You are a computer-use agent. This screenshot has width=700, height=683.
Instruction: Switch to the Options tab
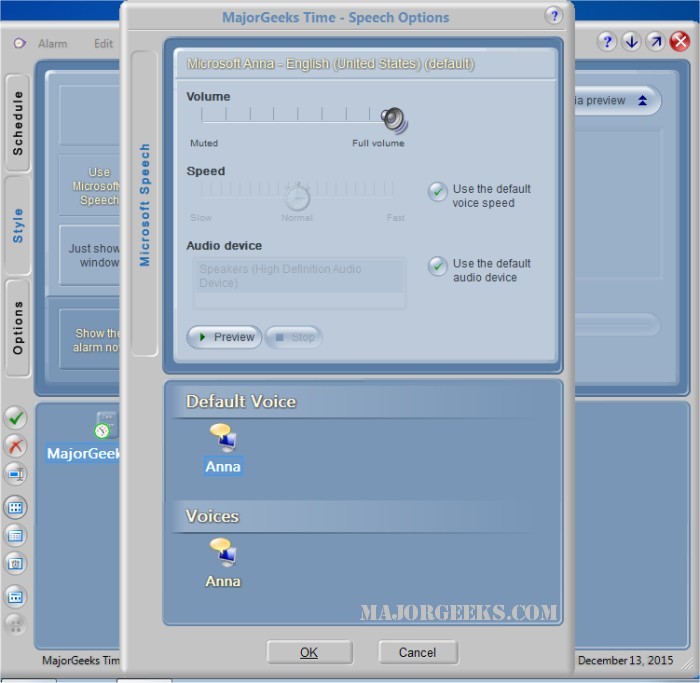click(18, 328)
